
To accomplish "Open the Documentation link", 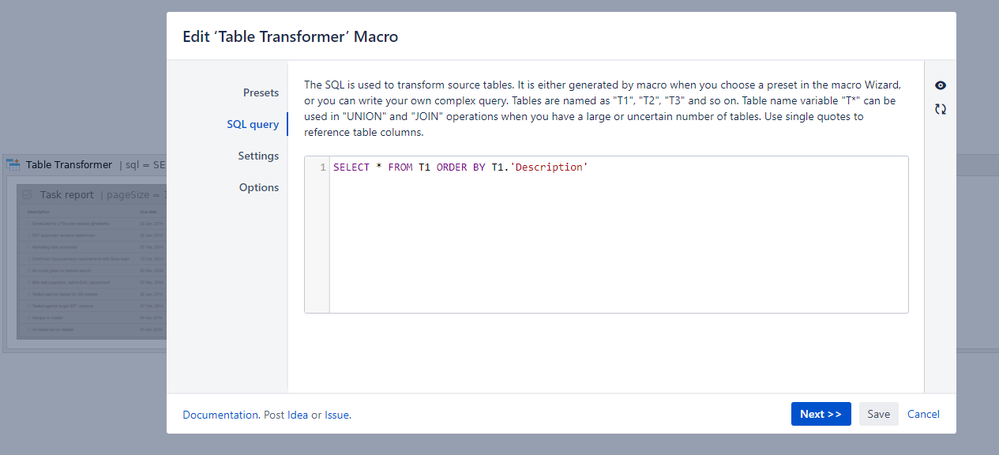I will 220,415.
